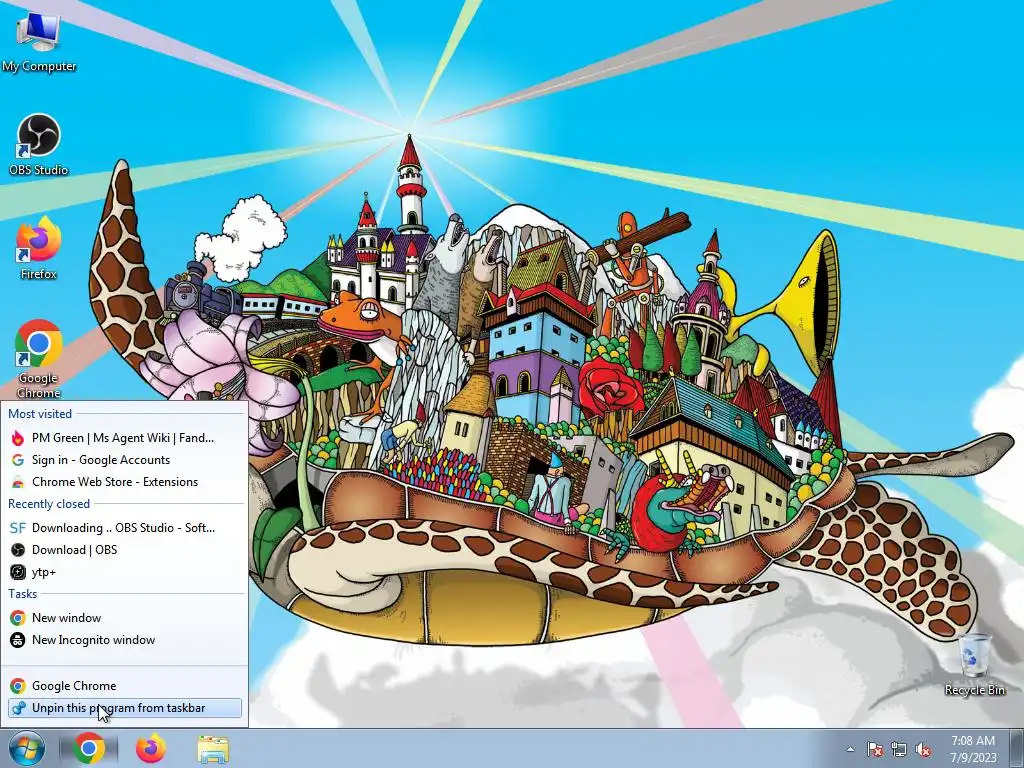
Task: Click the Incognito icon in jump list
Action: click(18, 640)
